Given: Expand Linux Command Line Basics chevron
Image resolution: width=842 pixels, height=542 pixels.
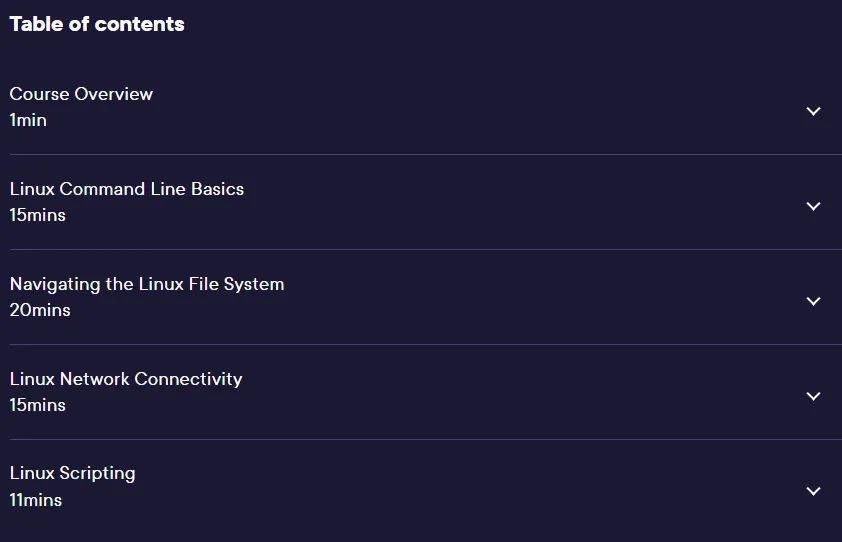Looking at the screenshot, I should [814, 206].
